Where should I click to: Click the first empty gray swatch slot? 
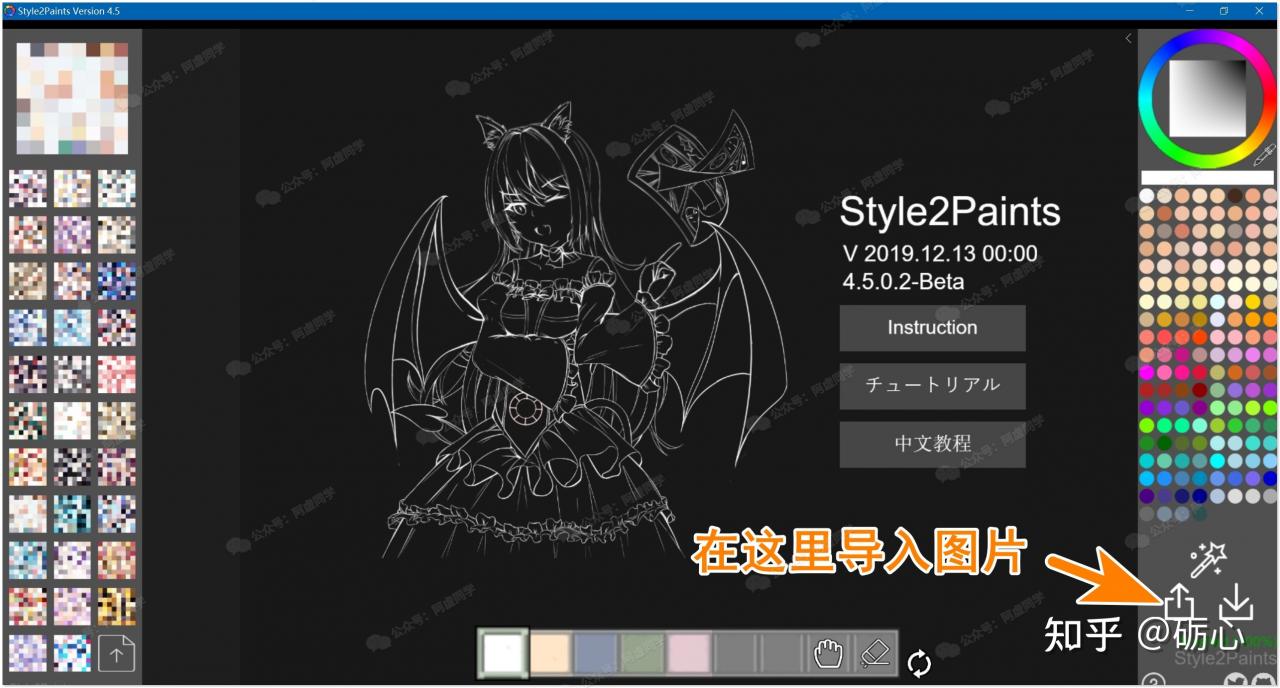(x=735, y=654)
